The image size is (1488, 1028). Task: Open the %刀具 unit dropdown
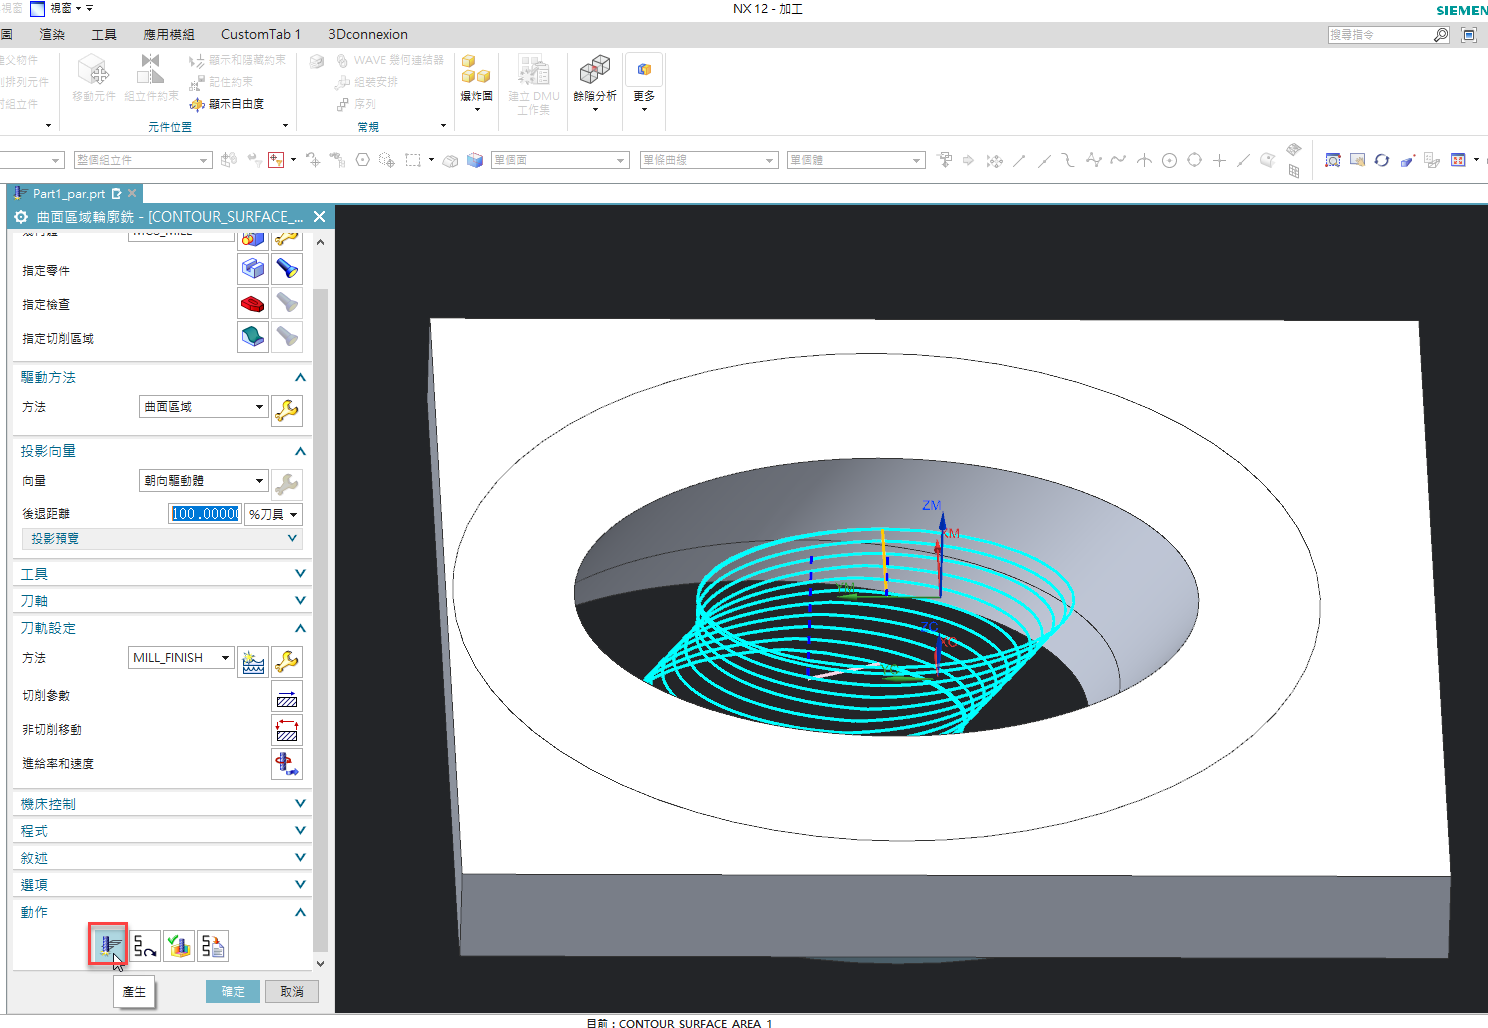(x=273, y=514)
